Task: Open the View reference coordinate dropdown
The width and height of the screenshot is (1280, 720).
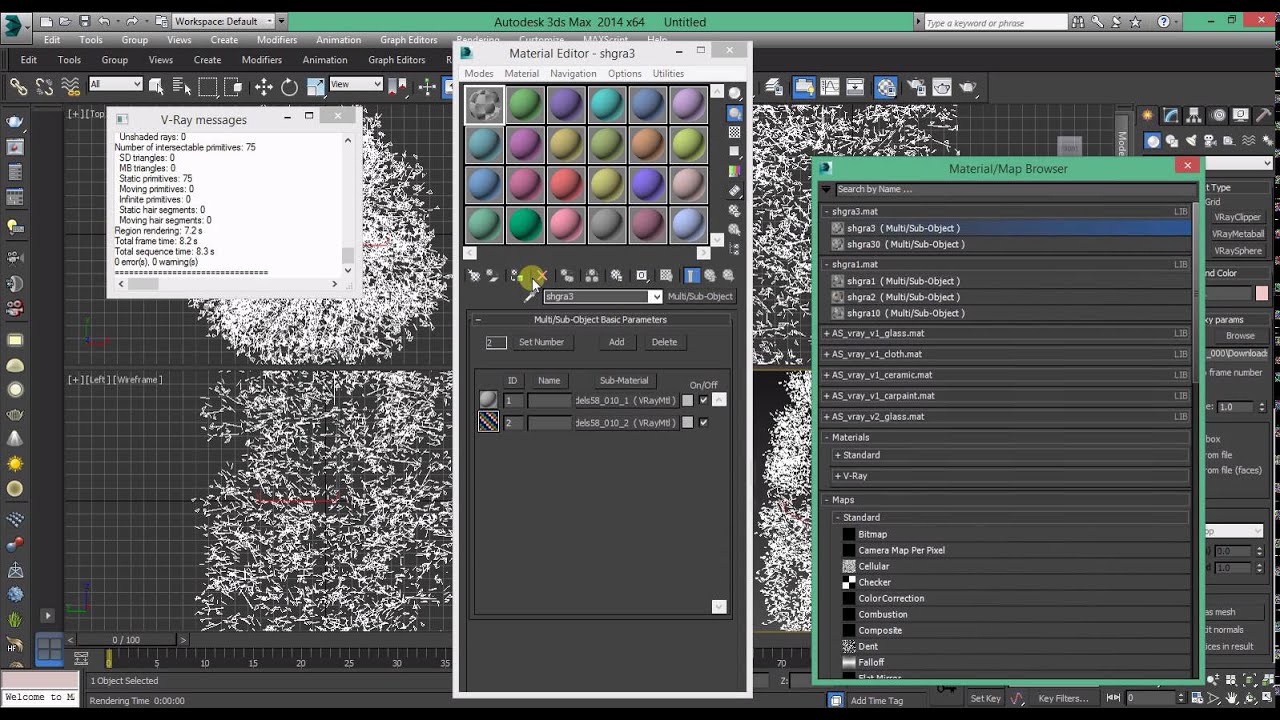Action: click(x=355, y=85)
